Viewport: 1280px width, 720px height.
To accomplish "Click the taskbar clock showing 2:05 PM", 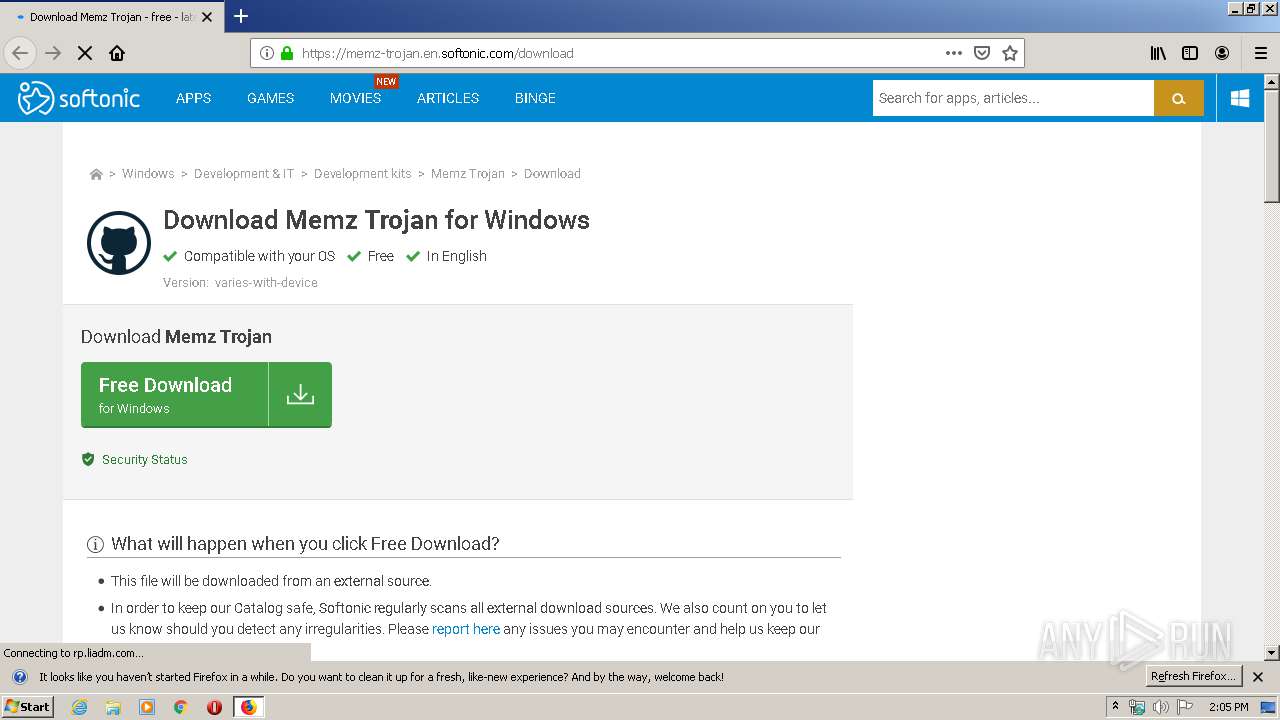I will (1229, 707).
